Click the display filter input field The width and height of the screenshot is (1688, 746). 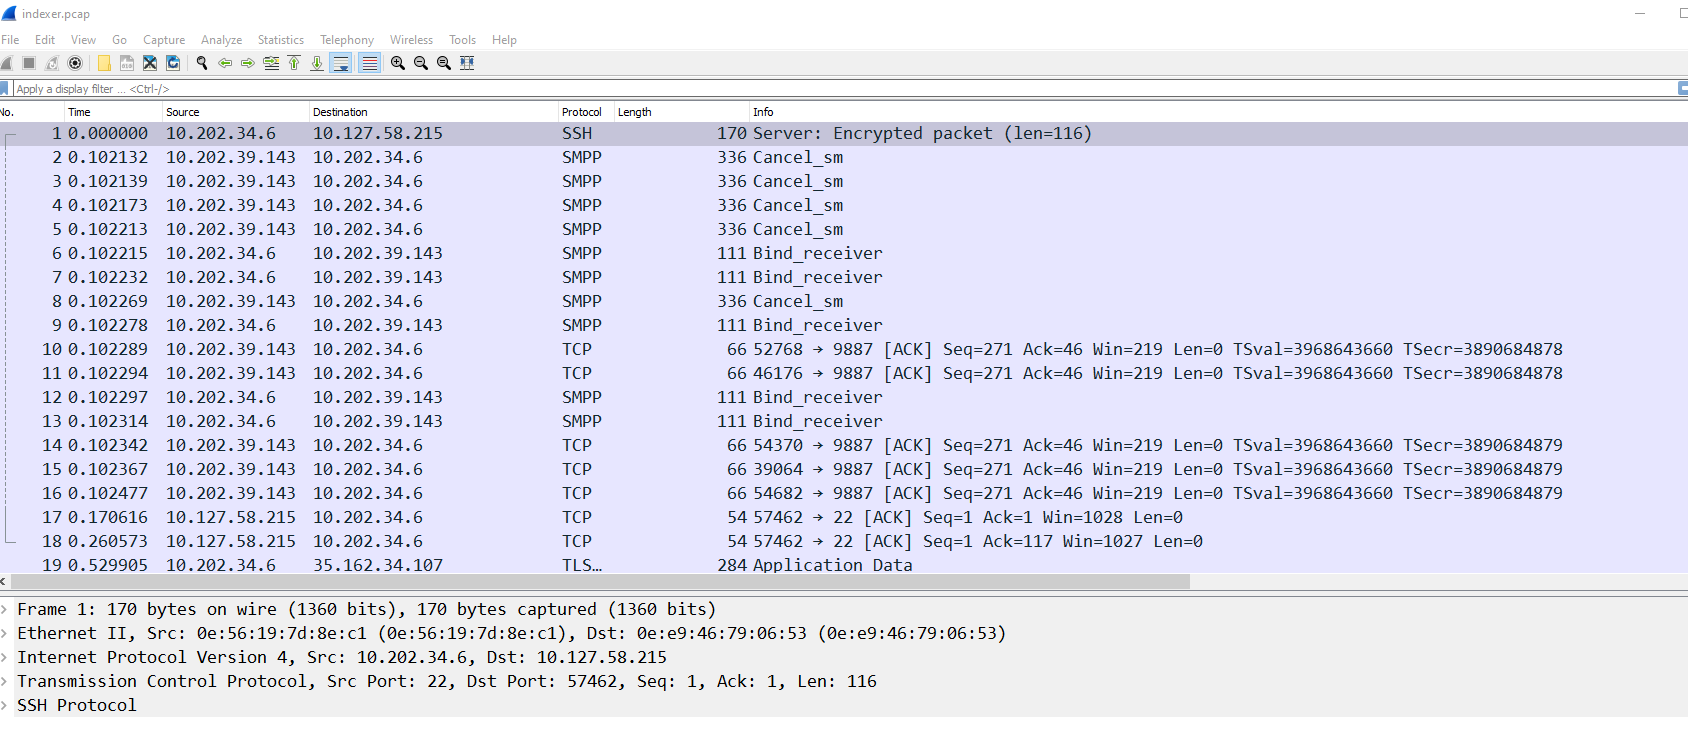(800, 89)
